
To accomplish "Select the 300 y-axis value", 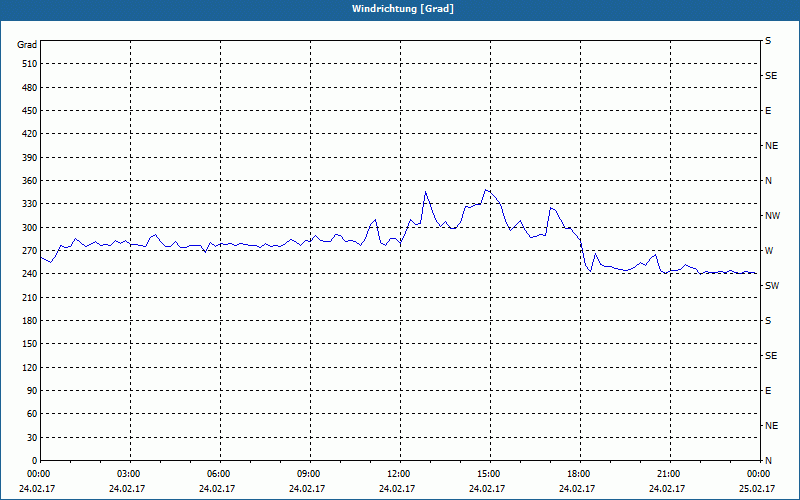I will (30, 228).
